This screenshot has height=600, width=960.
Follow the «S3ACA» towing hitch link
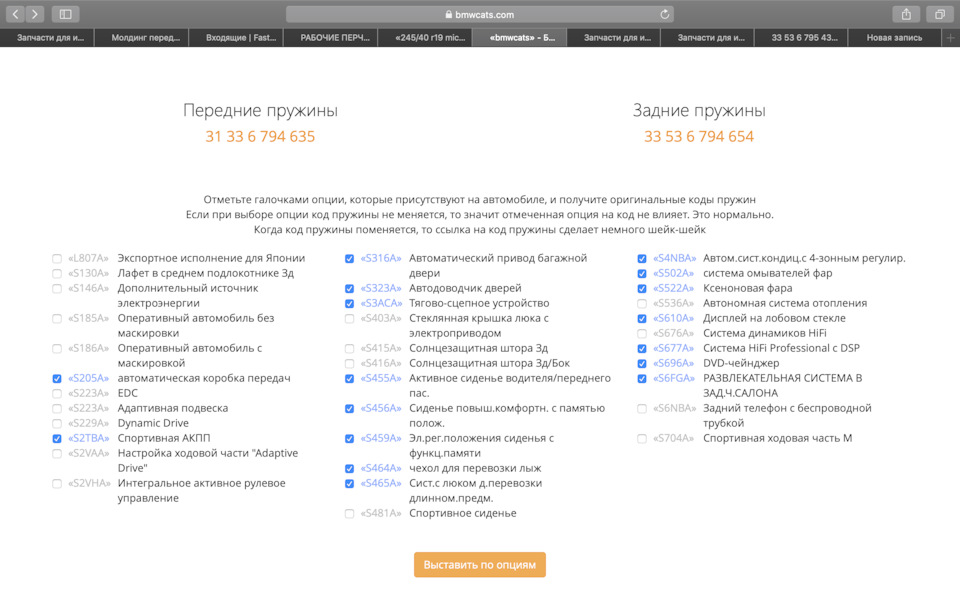[381, 303]
